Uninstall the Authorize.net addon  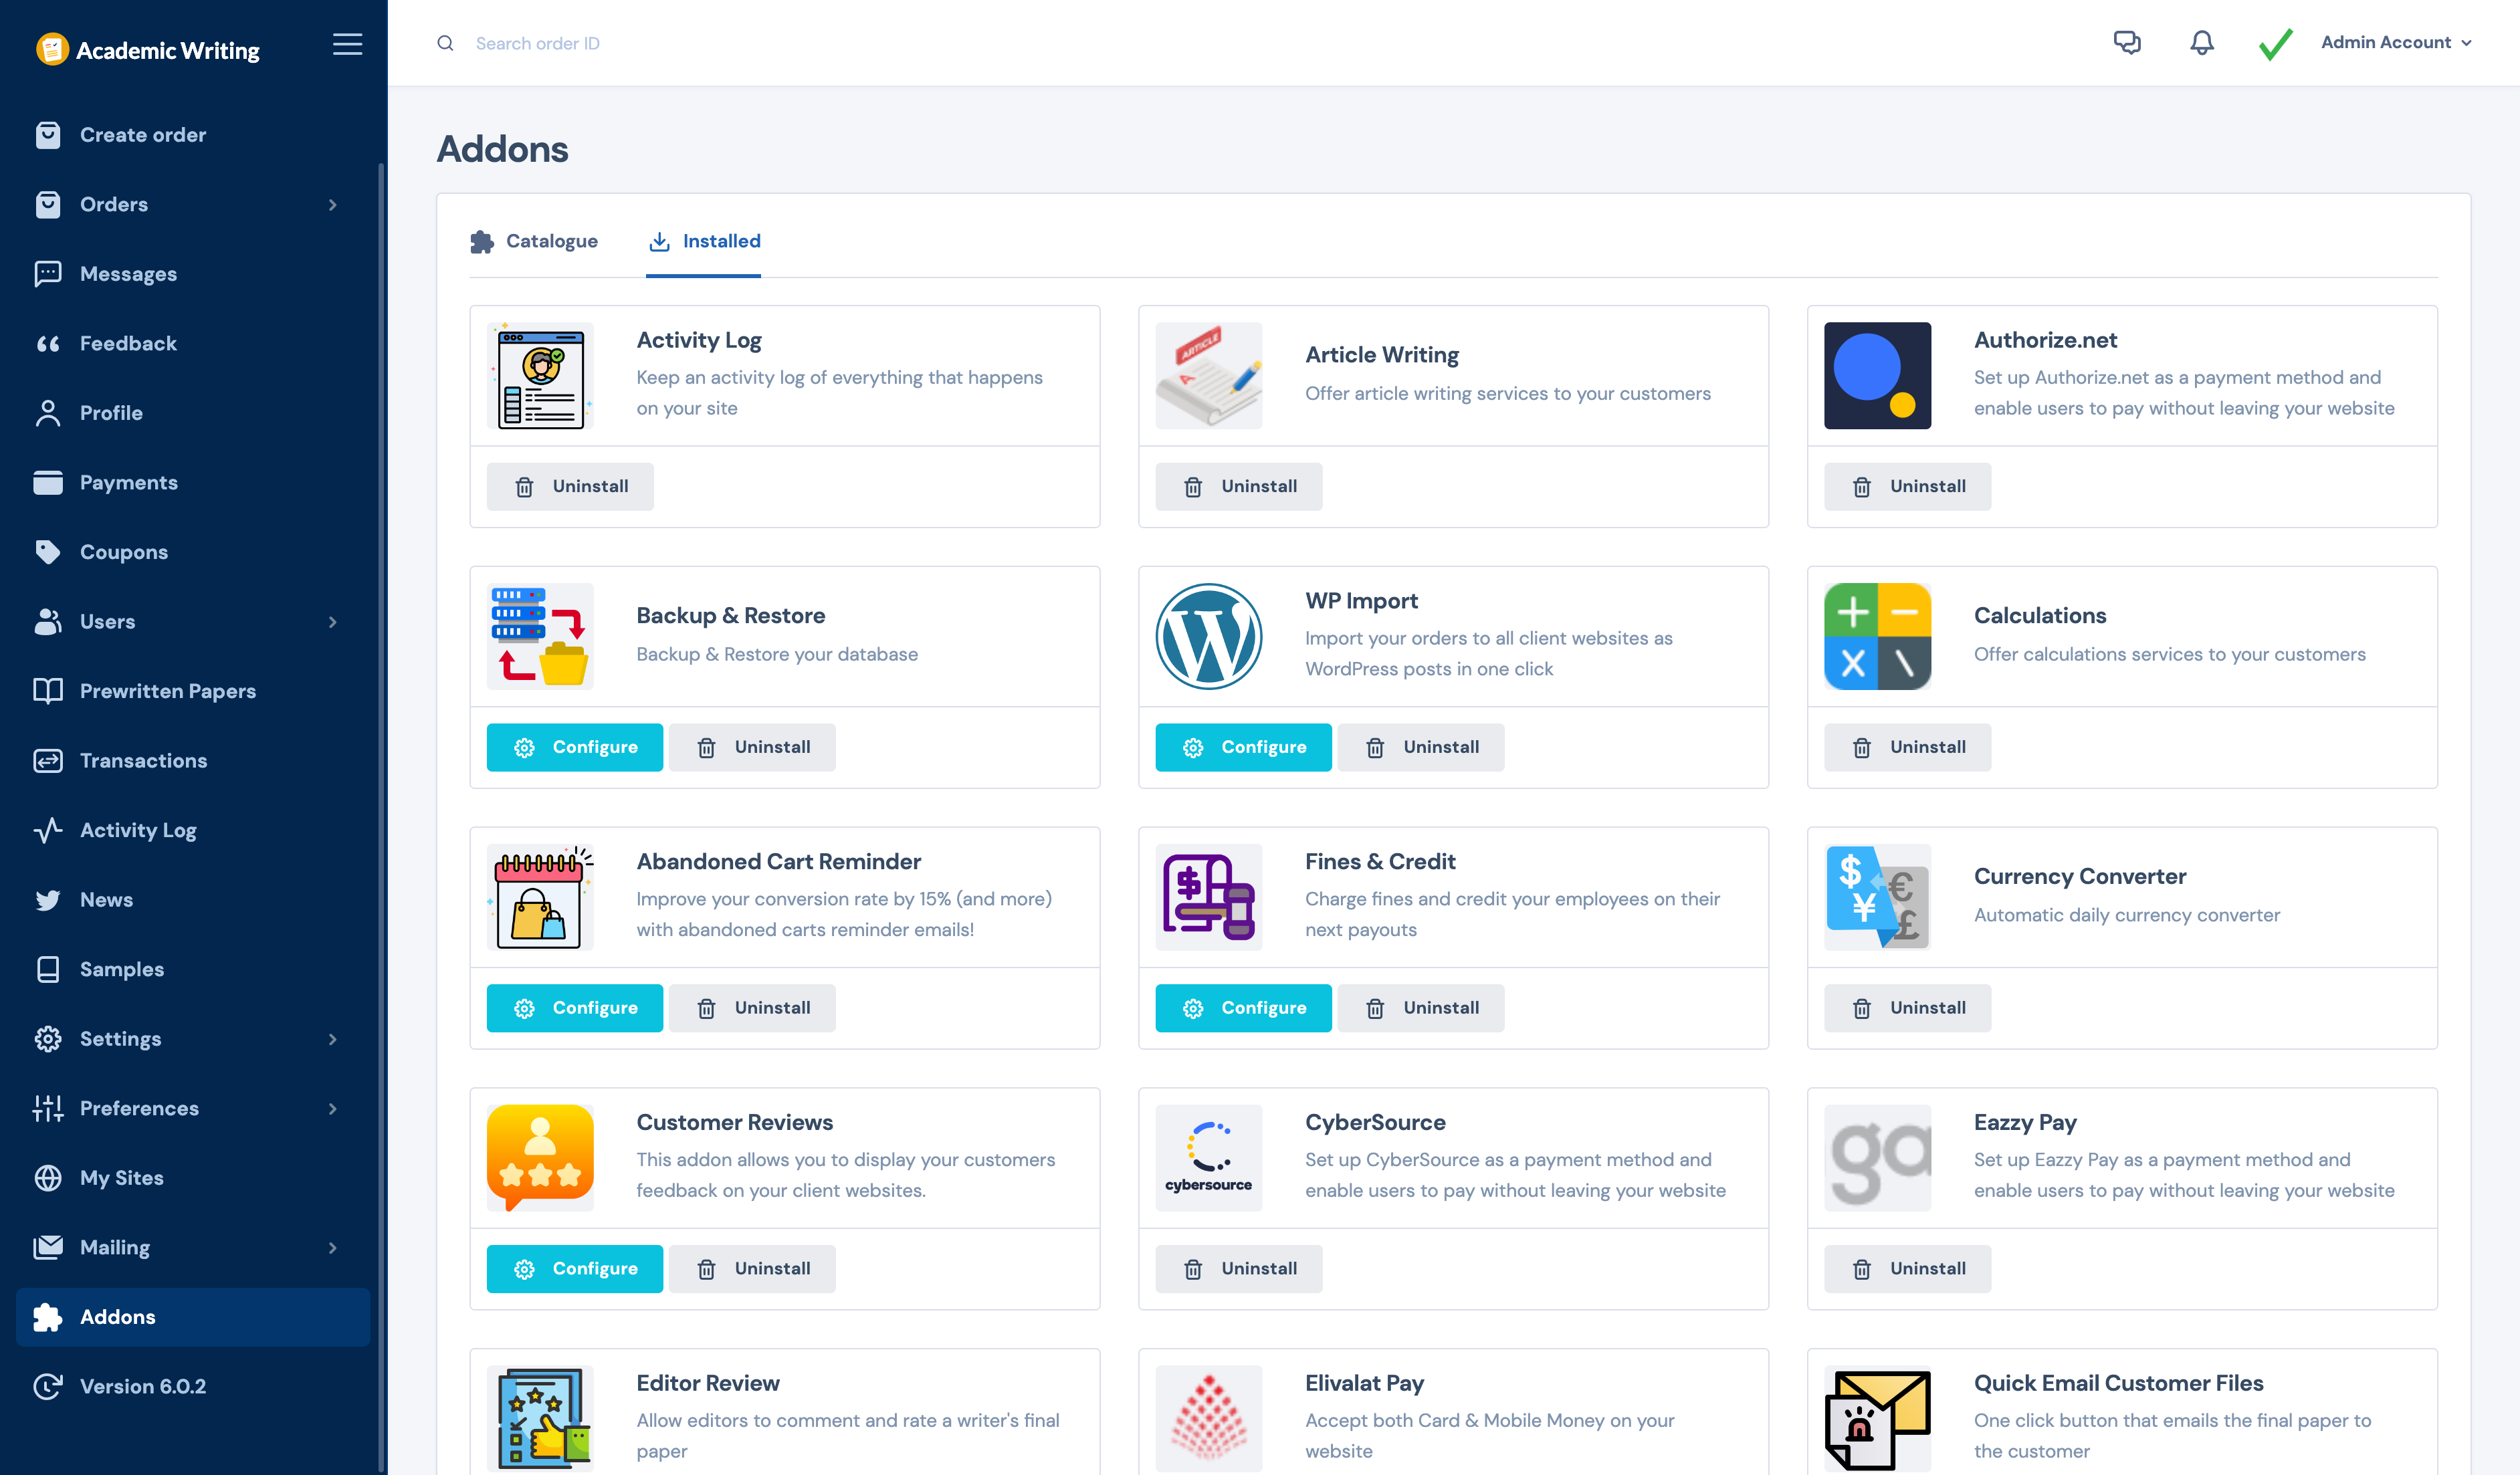pos(1907,486)
